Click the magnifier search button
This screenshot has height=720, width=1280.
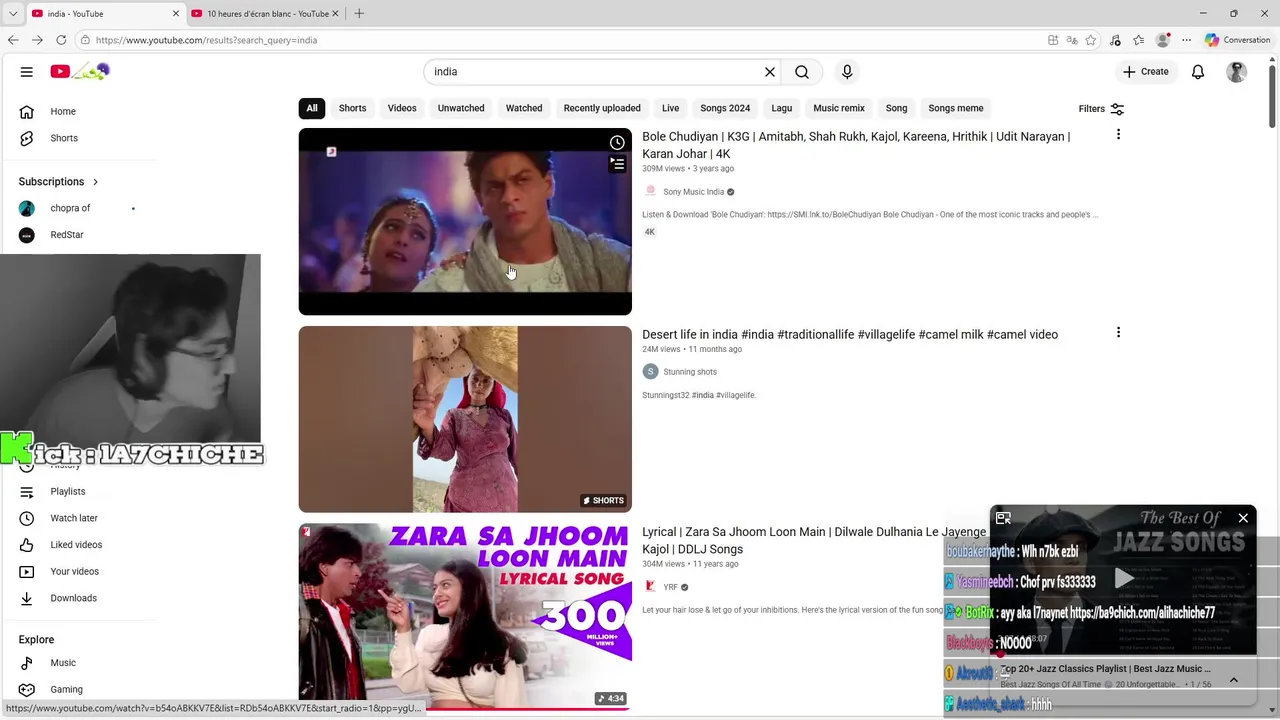(x=802, y=72)
